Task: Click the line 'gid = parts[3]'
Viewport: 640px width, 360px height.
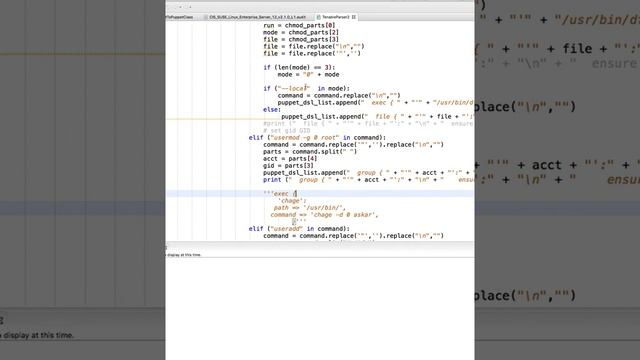Action: tap(288, 165)
